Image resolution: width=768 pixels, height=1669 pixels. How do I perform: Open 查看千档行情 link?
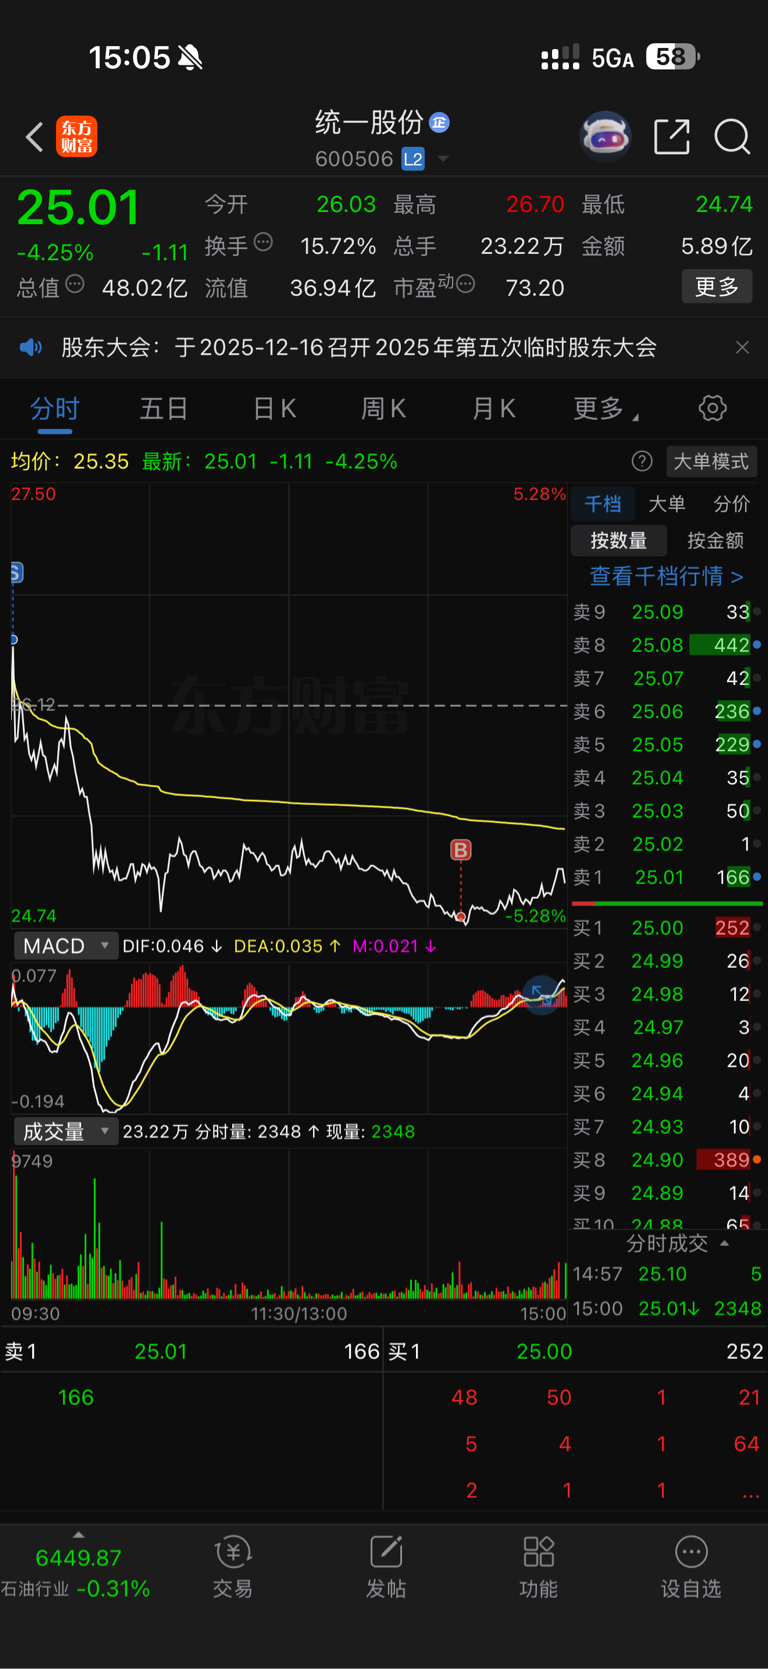click(666, 576)
